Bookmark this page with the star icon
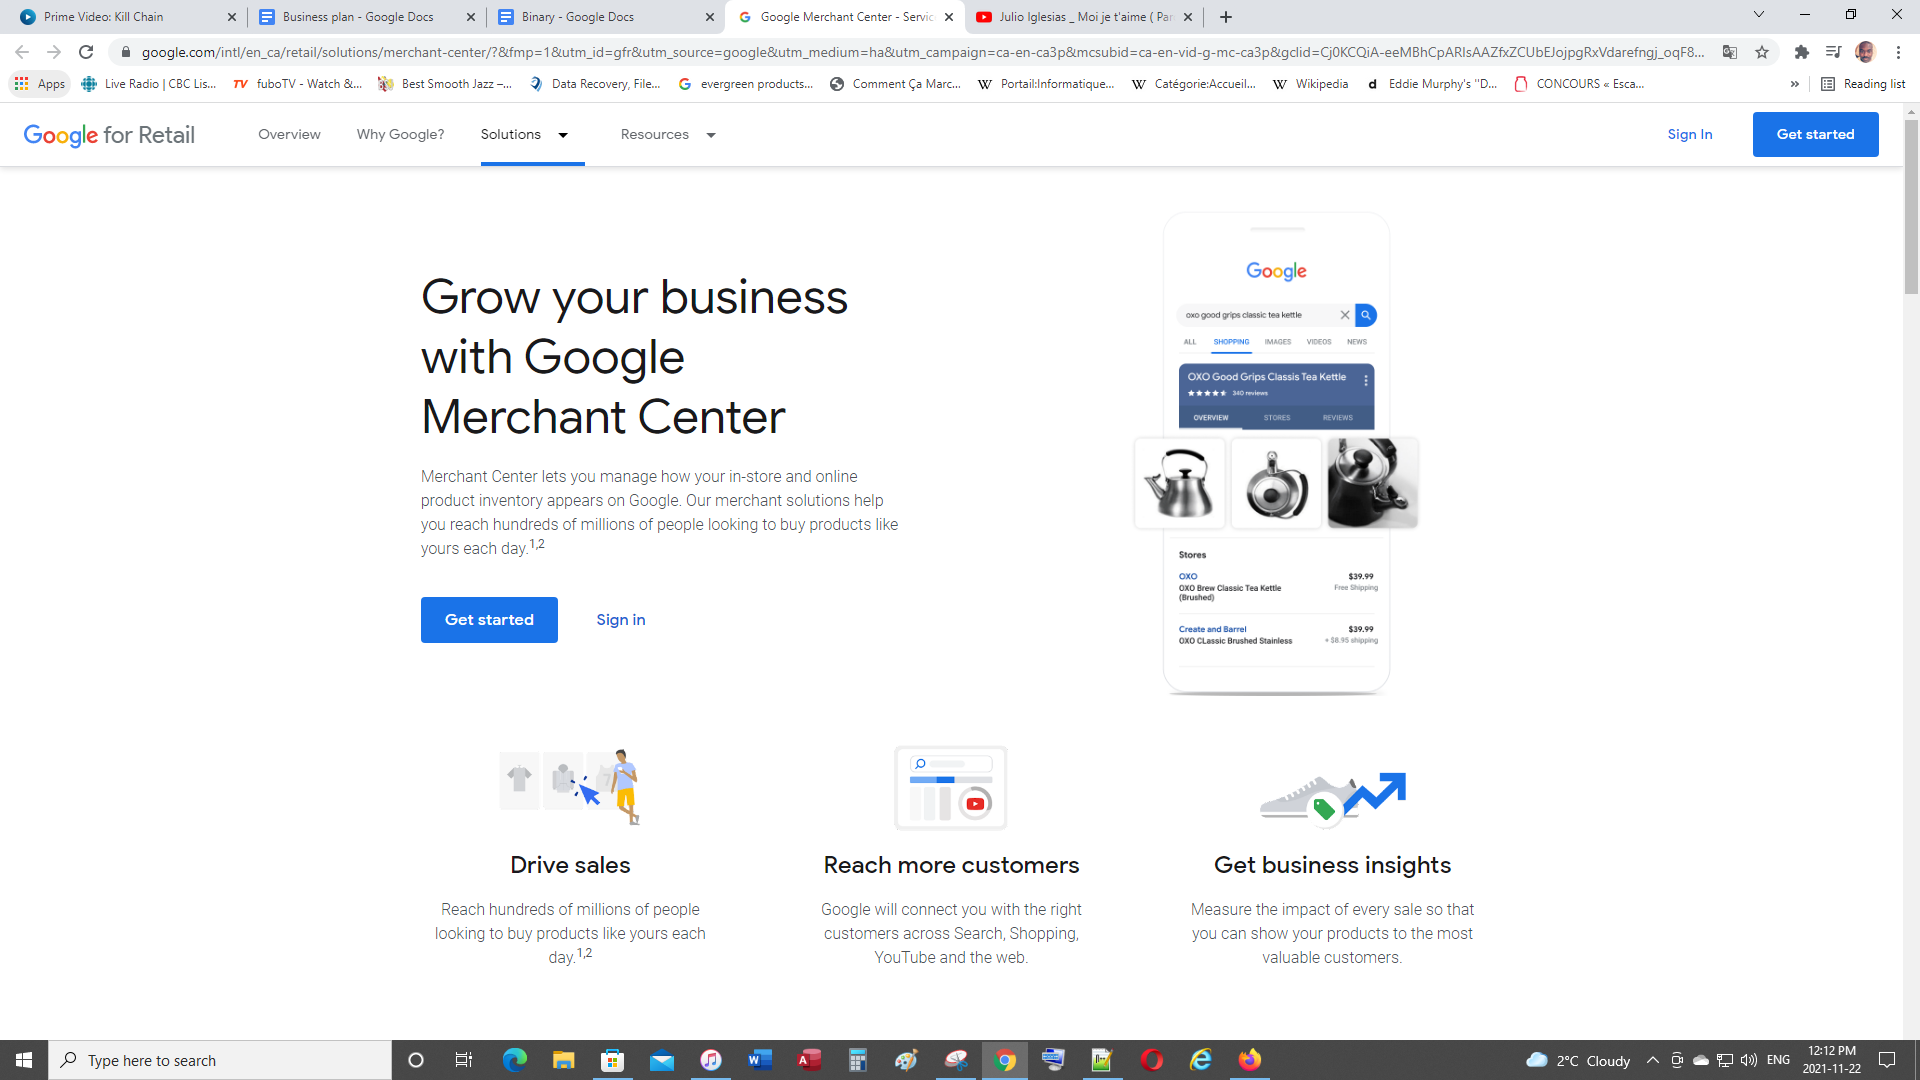 (x=1762, y=52)
